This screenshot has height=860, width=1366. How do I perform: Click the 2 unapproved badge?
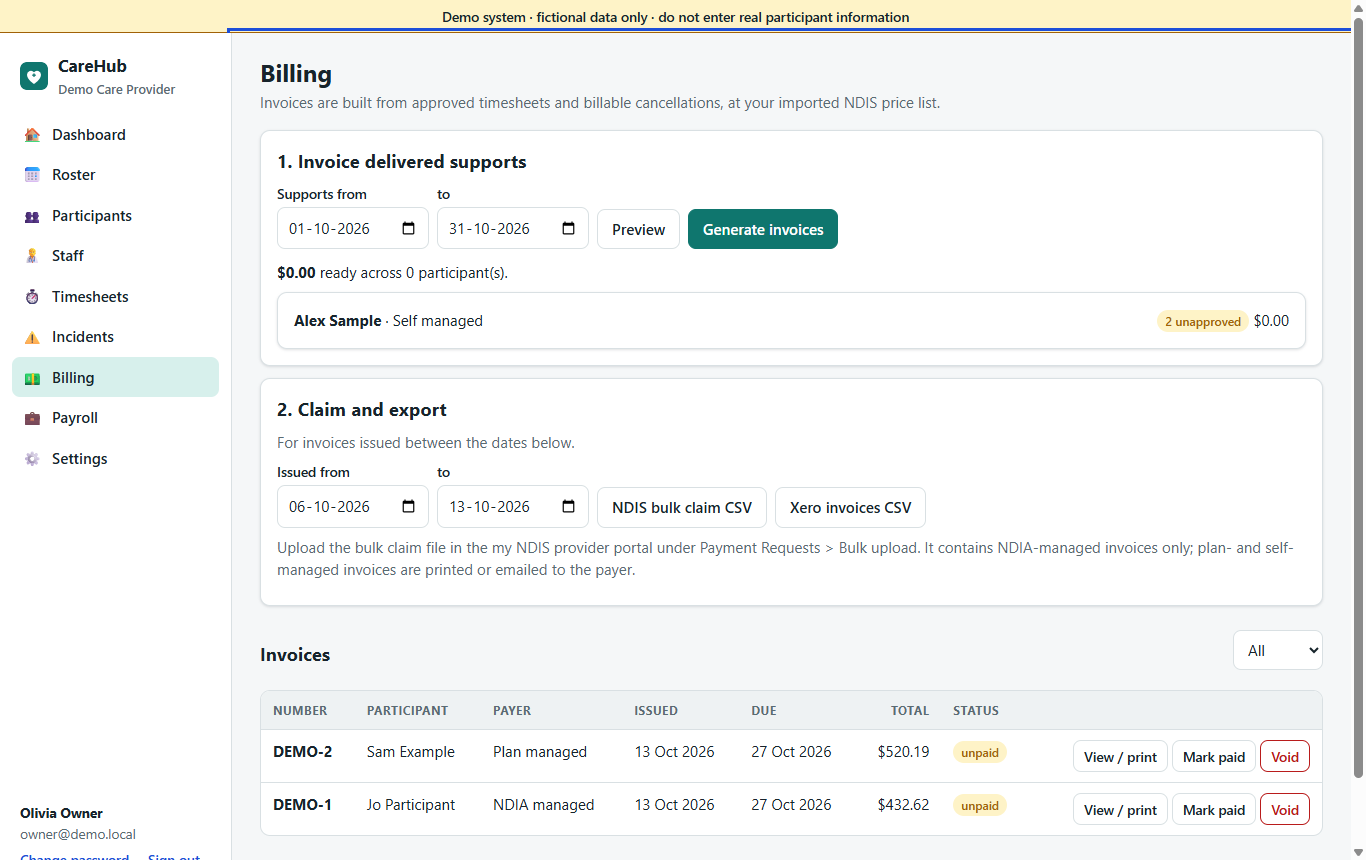click(1203, 321)
